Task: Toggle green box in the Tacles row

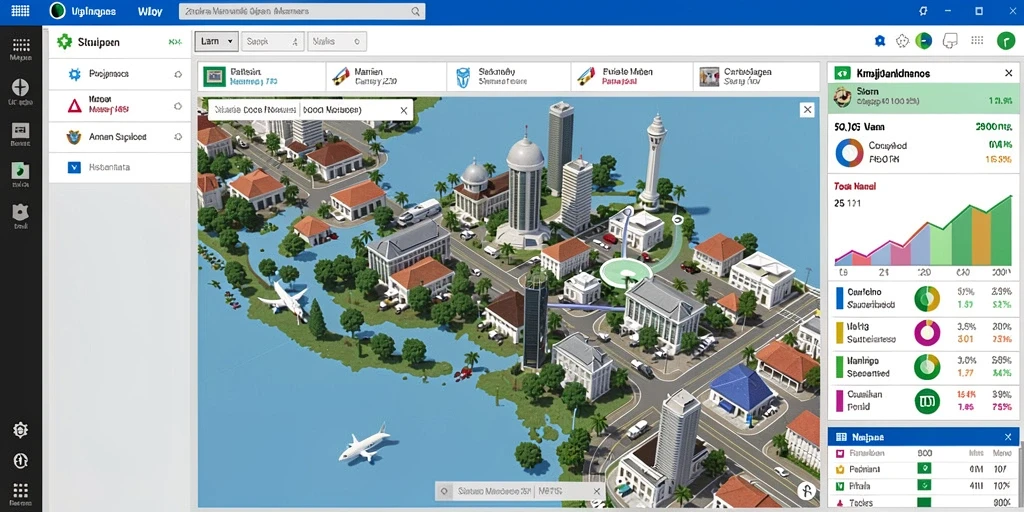Action: 924,502
